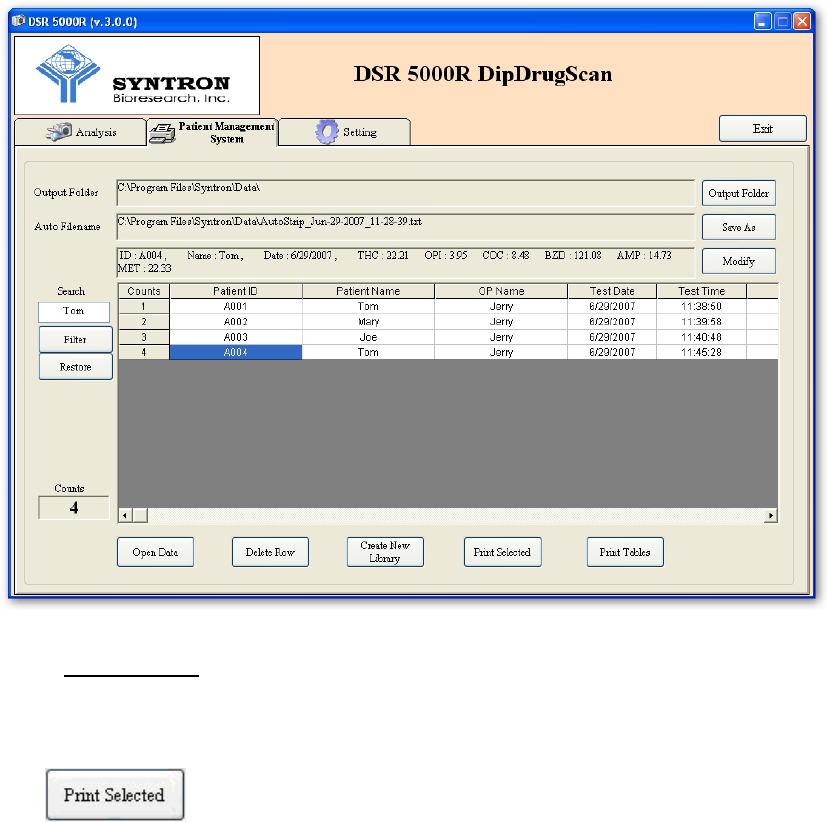Image resolution: width=827 pixels, height=822 pixels.
Task: Click the Patient Name column header
Action: click(x=368, y=291)
